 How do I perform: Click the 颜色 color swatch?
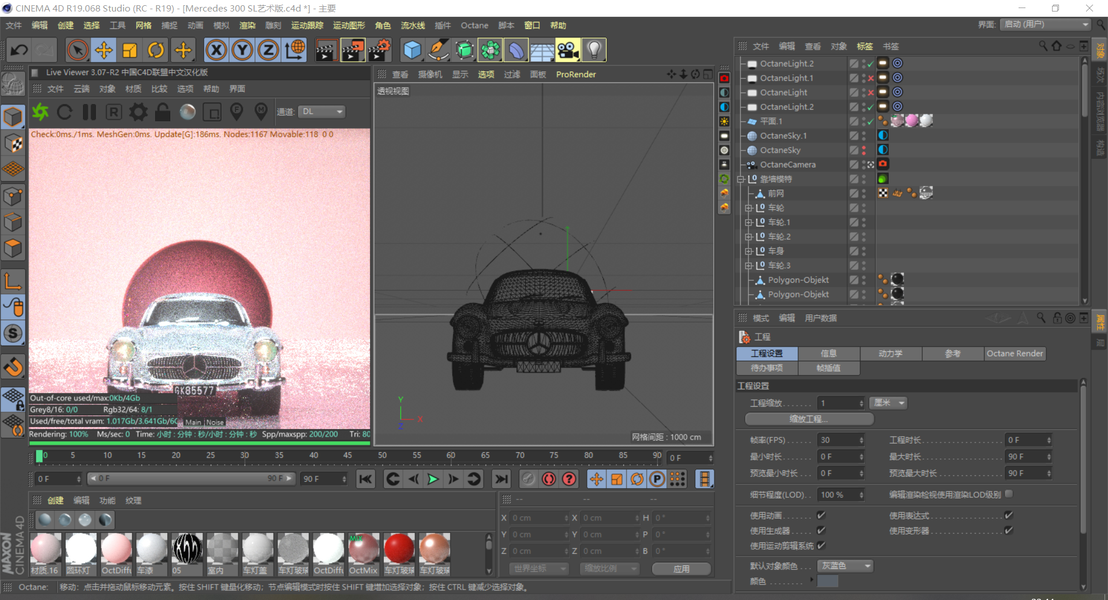coord(827,581)
